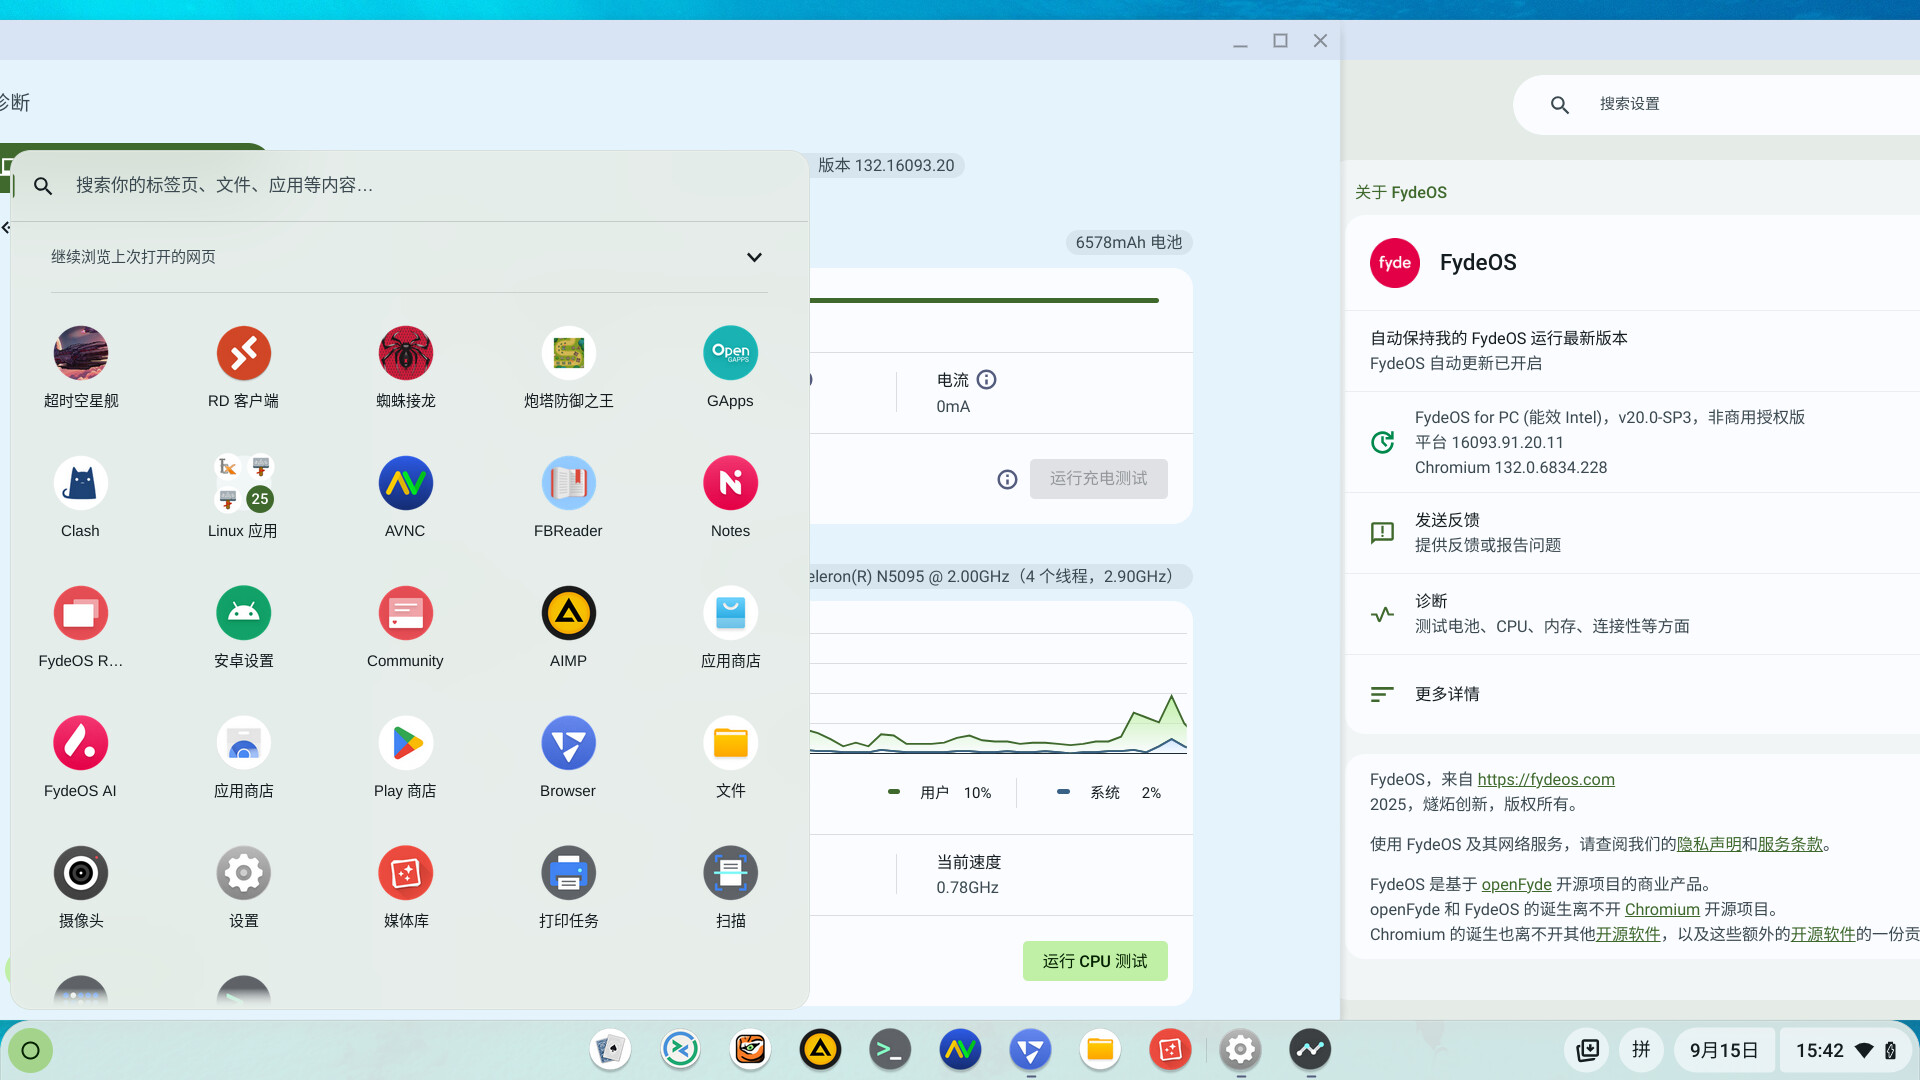Screen dimensions: 1920x1080
Task: Open the terminal icon in shelf
Action: [889, 1050]
